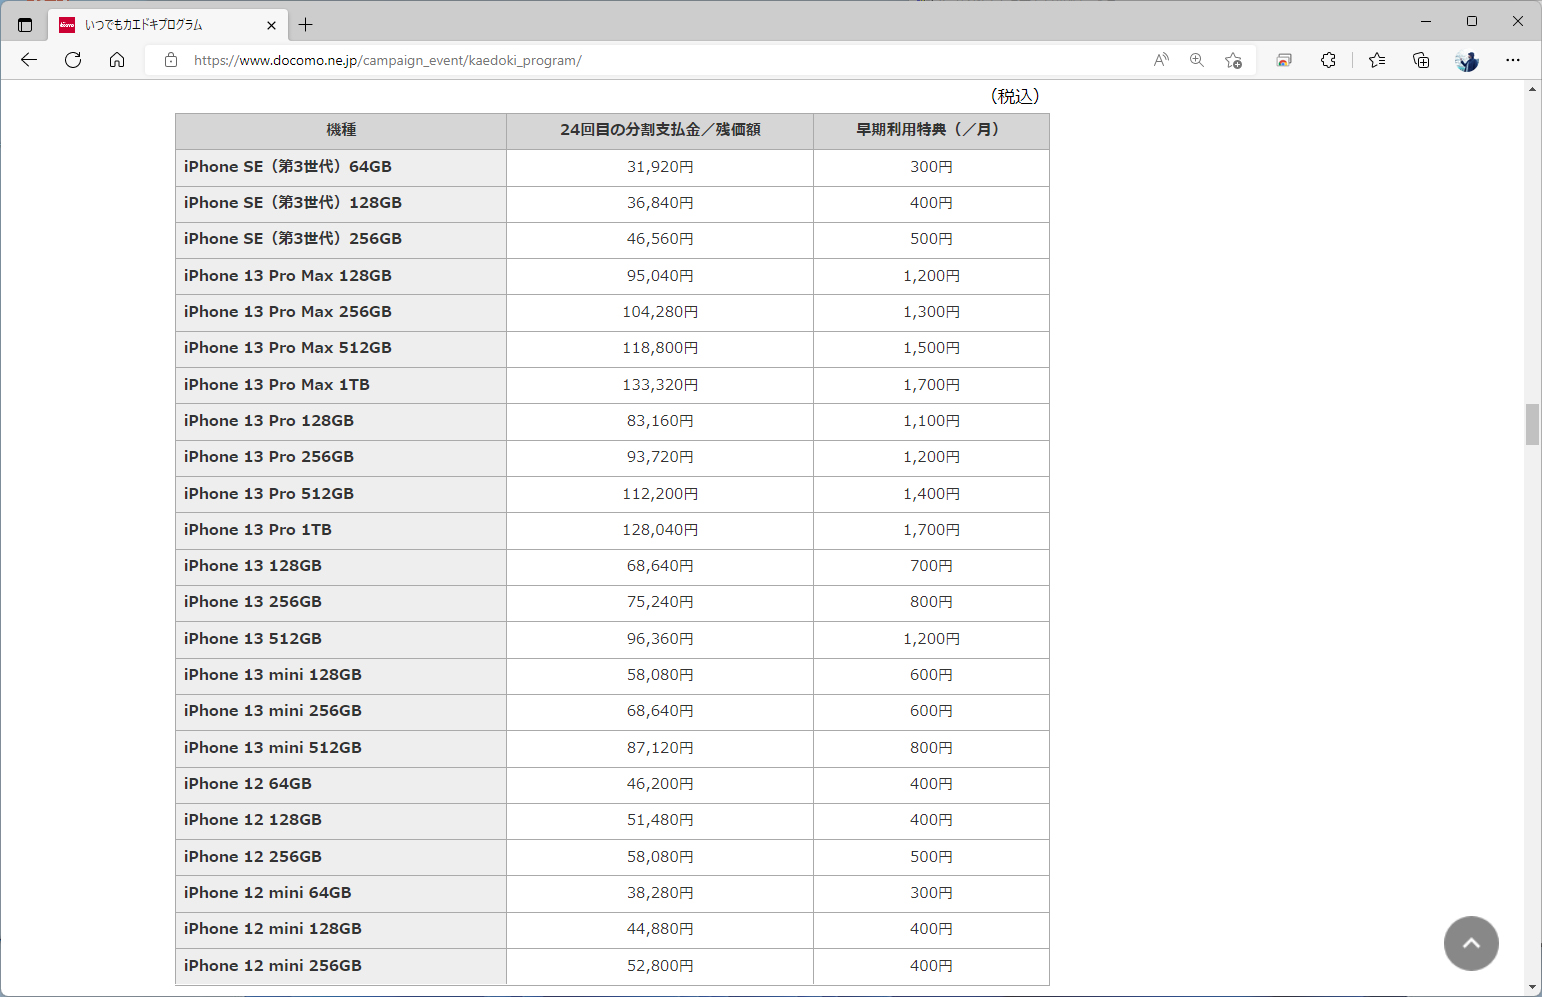Select the （税込） tax note text
The width and height of the screenshot is (1542, 997).
1015,96
